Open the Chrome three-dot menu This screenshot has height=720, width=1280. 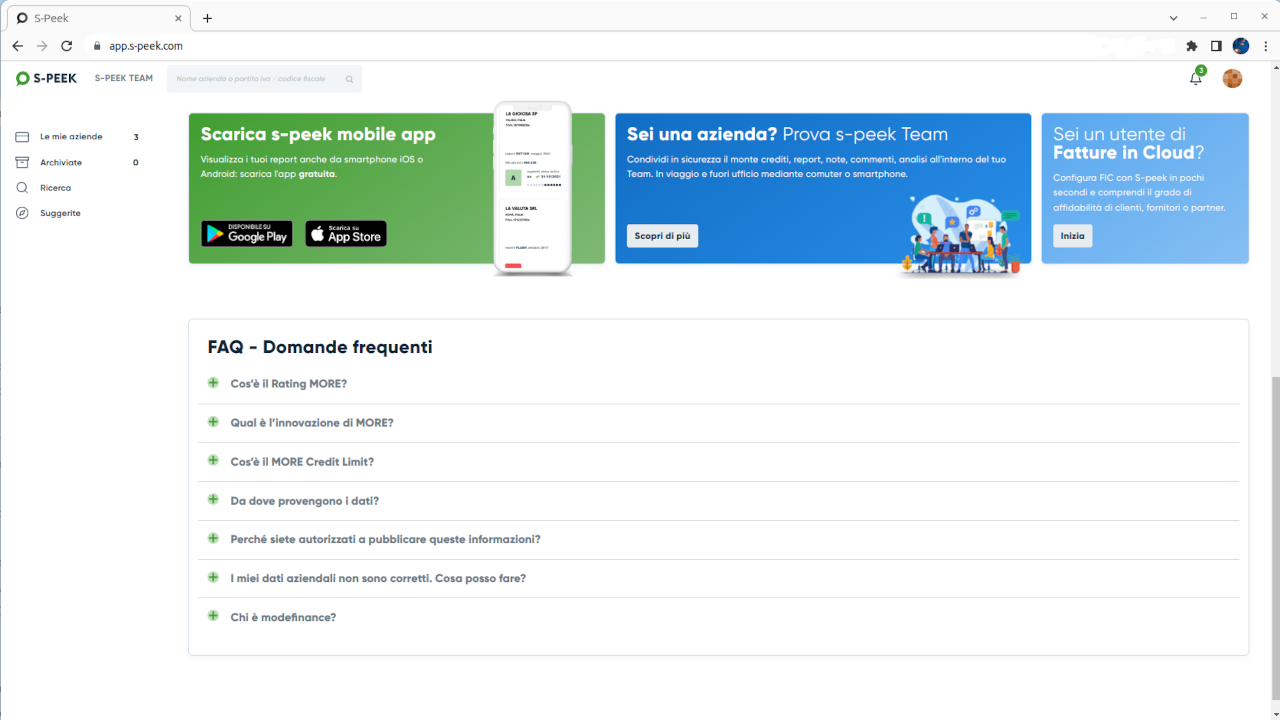coord(1265,46)
